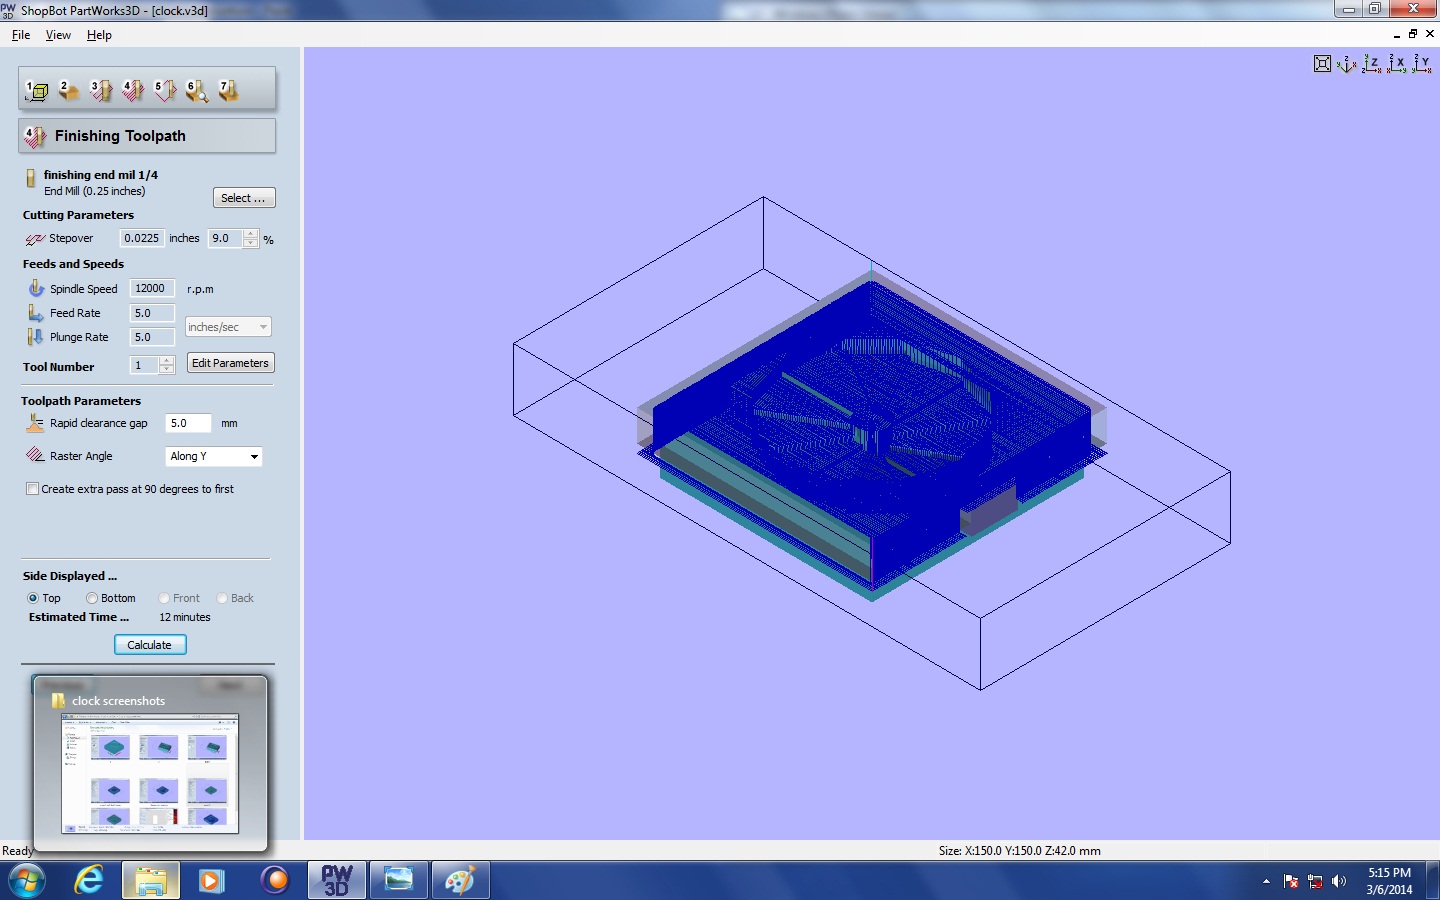Viewport: 1440px width, 900px height.
Task: Click the Tool Number field
Action: pos(145,365)
